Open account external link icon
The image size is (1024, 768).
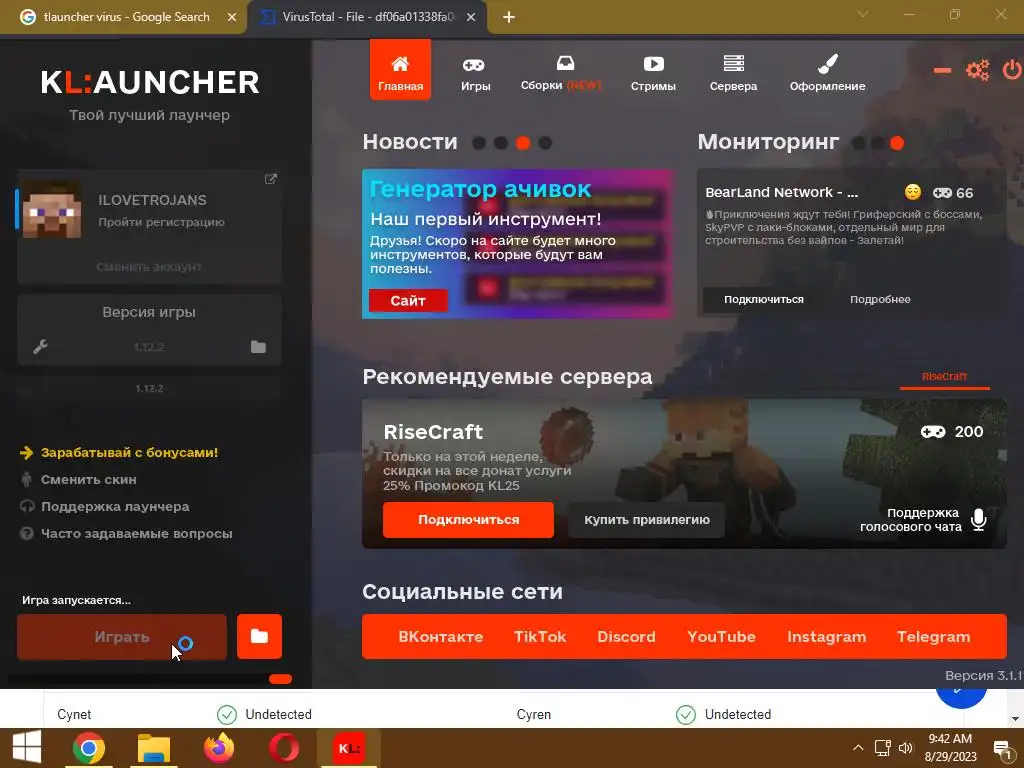click(x=270, y=179)
